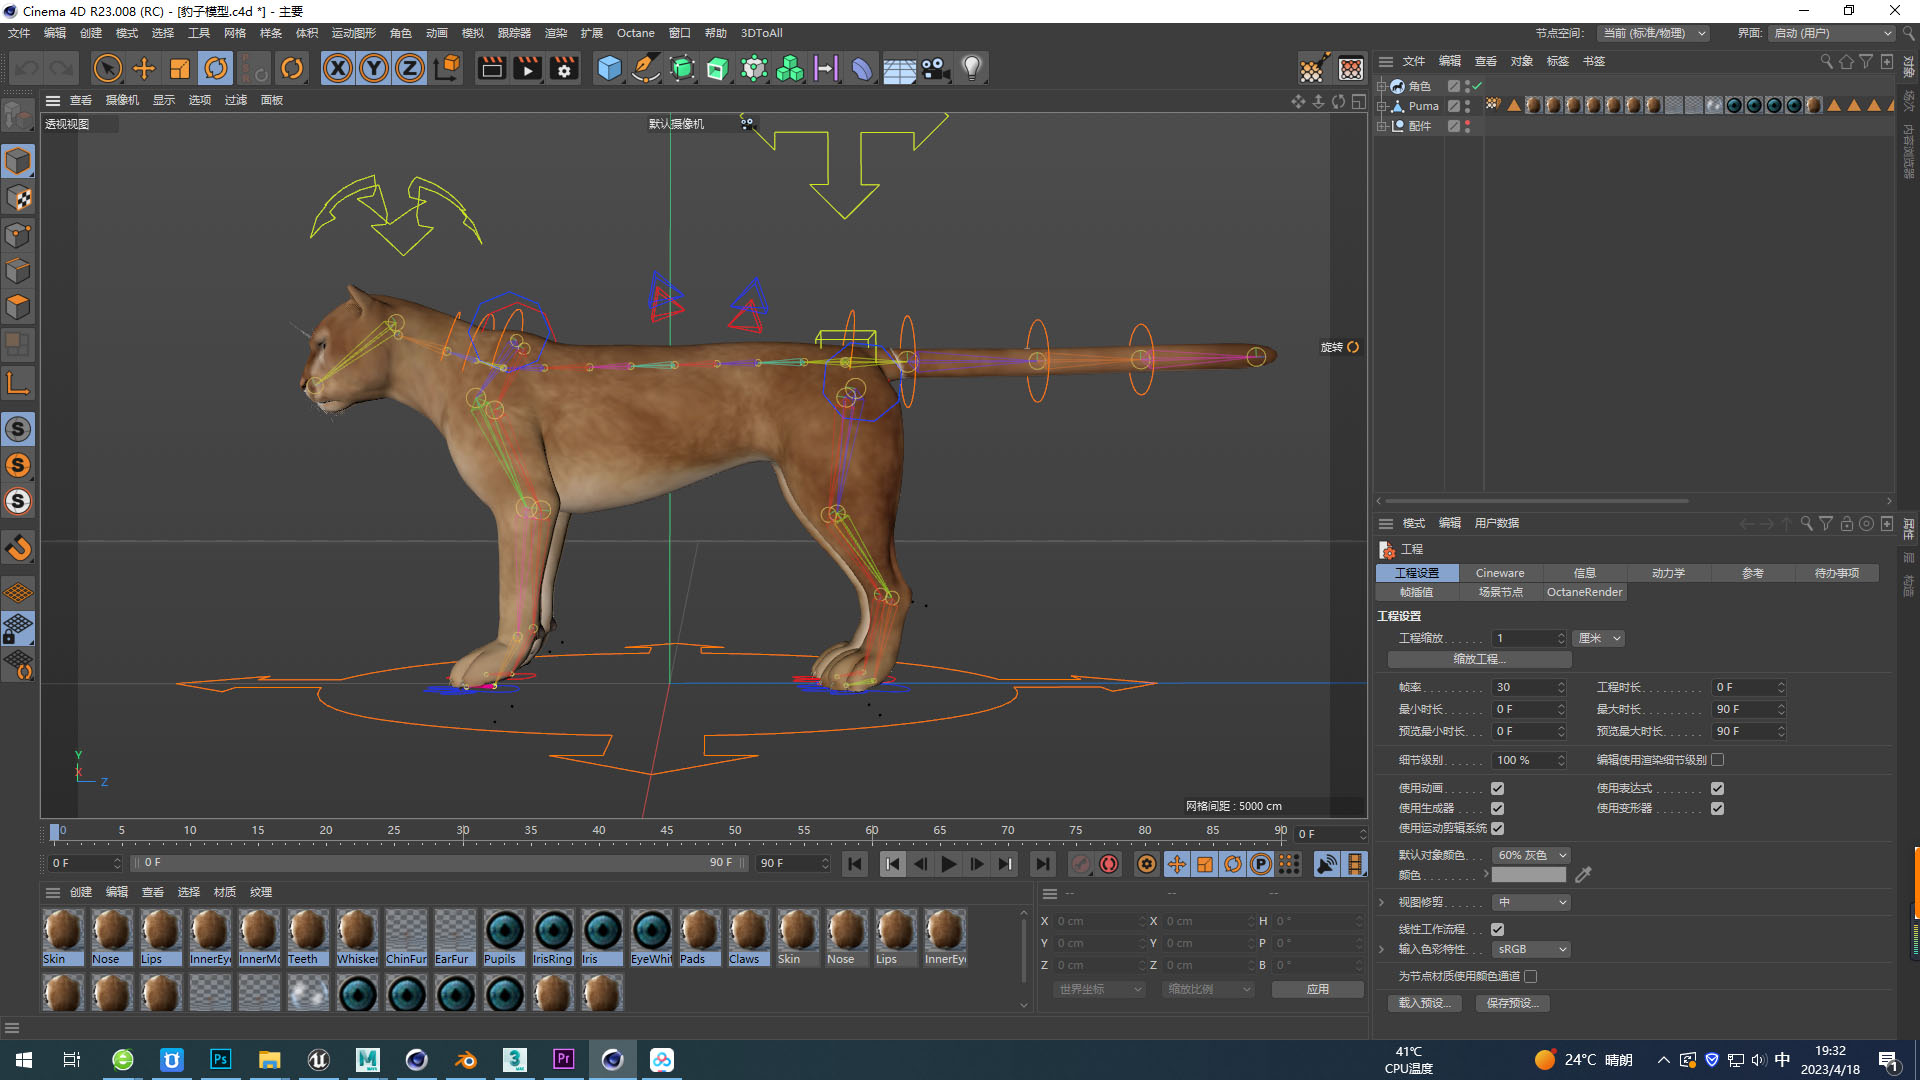Add a Floor environment object

click(x=899, y=69)
